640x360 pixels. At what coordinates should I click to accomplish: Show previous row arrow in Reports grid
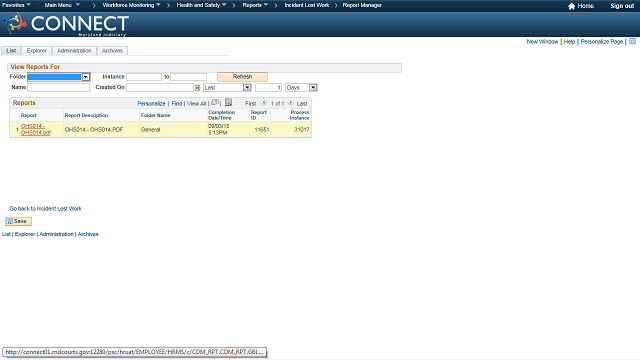[x=264, y=103]
